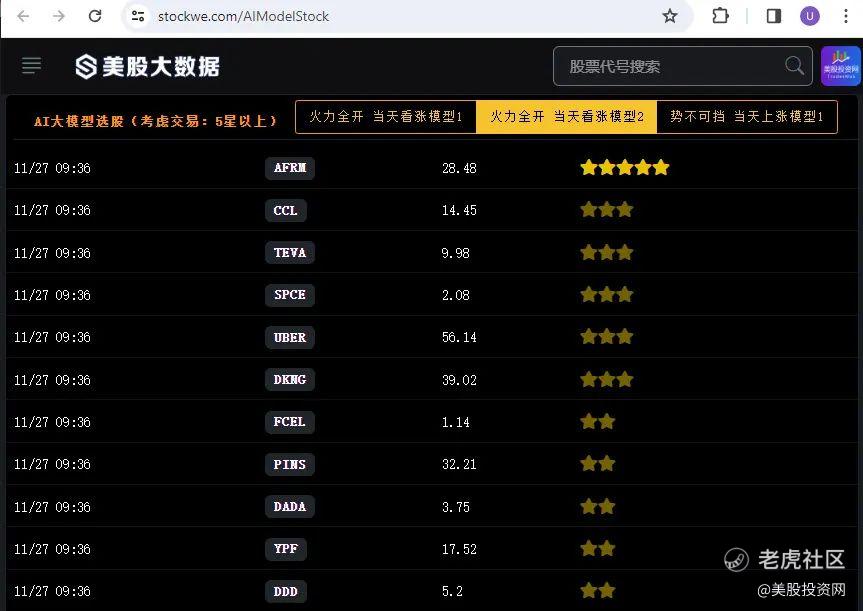Click the three-star rating for SPCE
This screenshot has width=863, height=611.
[x=607, y=294]
